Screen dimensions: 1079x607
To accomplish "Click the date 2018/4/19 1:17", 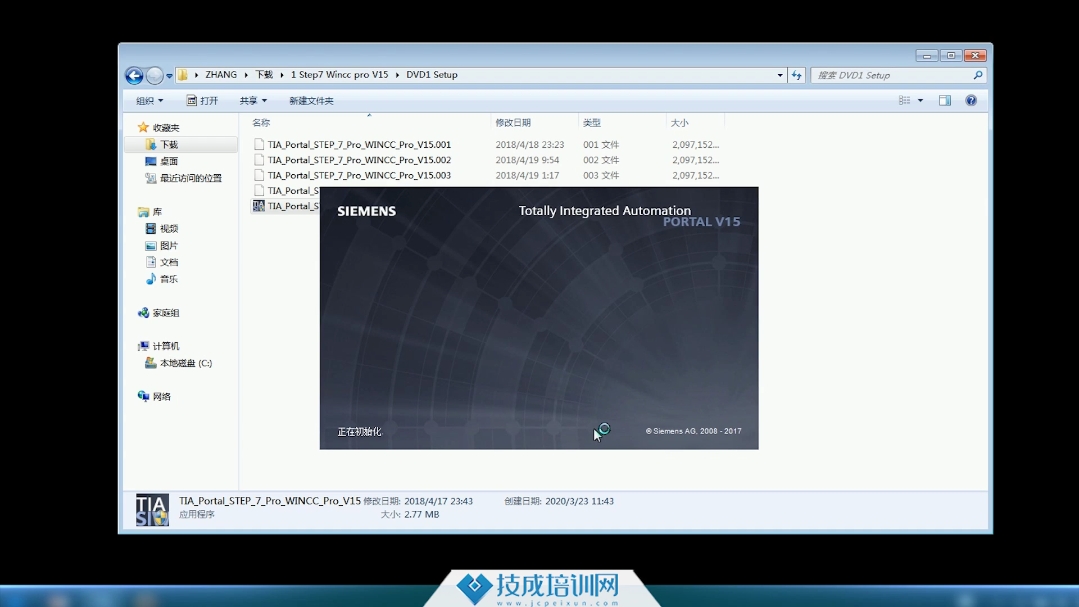I will (527, 175).
